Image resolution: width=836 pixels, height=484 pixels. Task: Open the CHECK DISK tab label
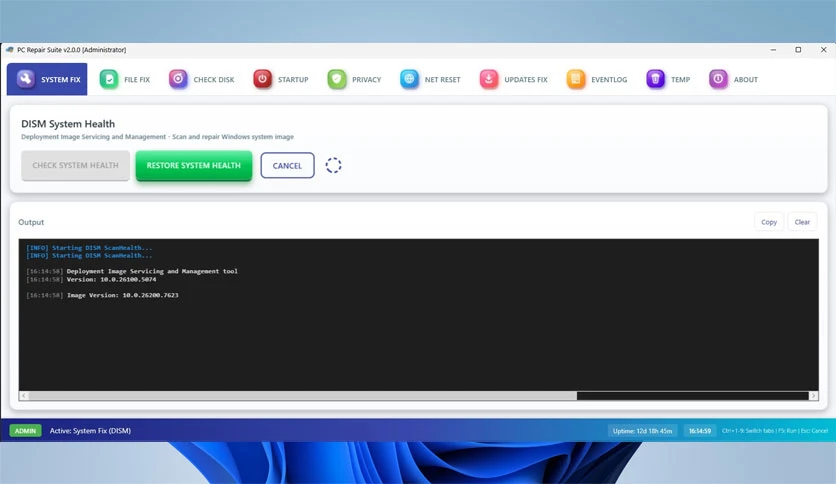(x=214, y=79)
